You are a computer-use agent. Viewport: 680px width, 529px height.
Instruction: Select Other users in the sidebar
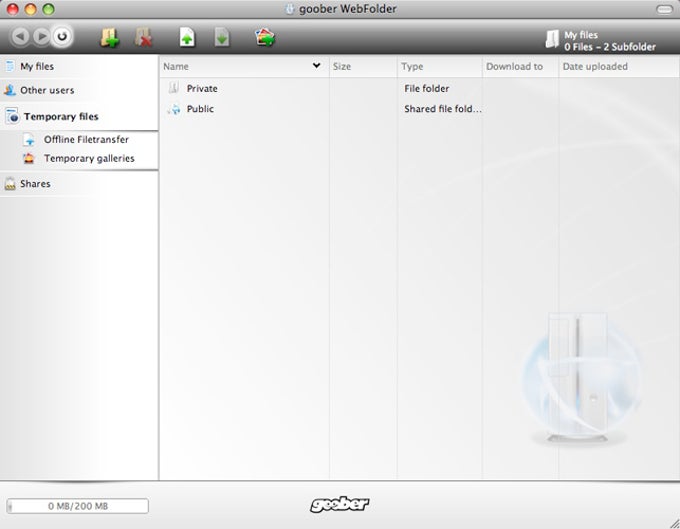point(47,90)
